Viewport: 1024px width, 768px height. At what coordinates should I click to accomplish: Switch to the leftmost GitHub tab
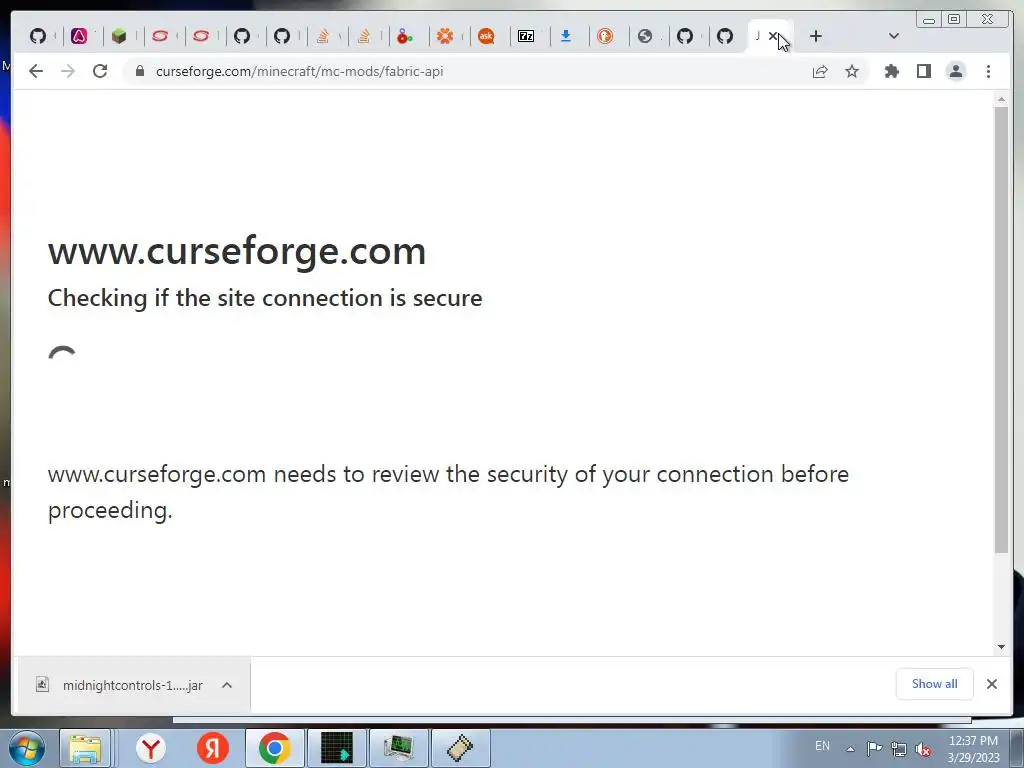(x=38, y=36)
